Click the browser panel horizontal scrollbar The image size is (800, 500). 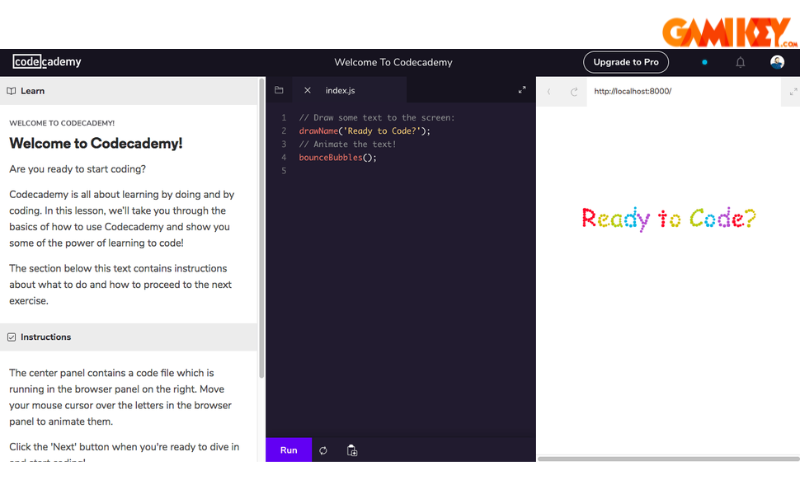[668, 459]
